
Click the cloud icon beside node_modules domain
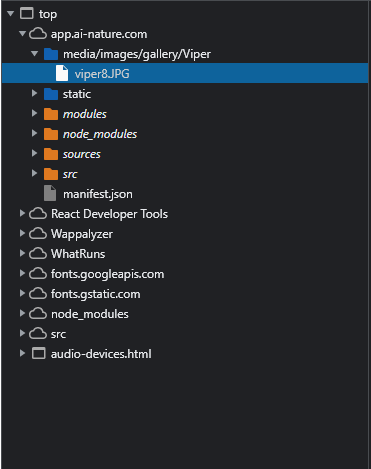click(x=38, y=314)
